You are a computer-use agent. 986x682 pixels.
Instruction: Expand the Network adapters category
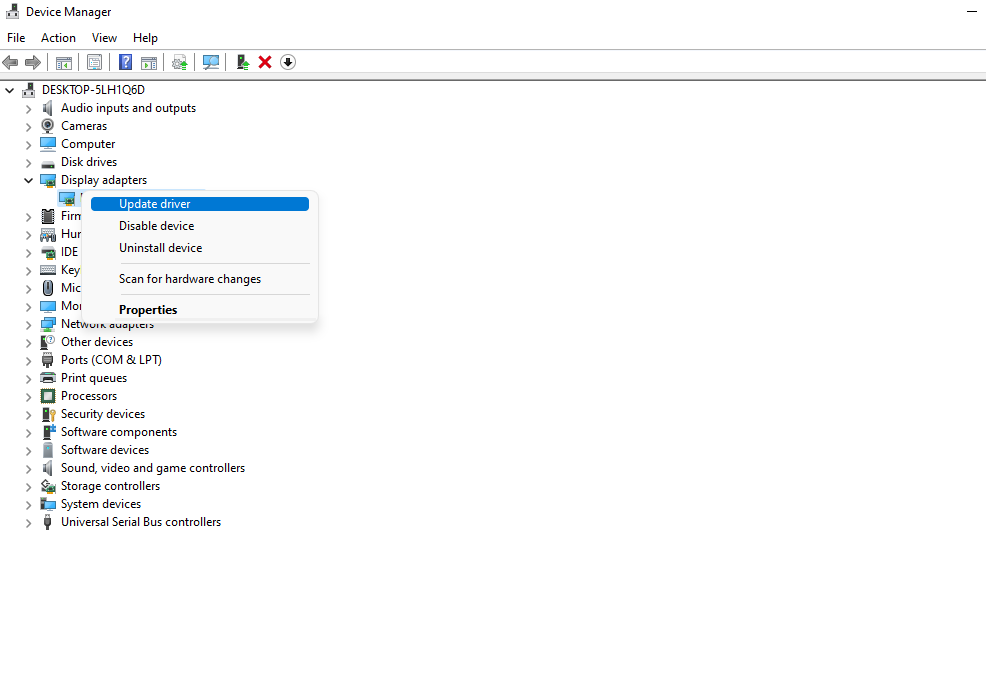pyautogui.click(x=28, y=323)
